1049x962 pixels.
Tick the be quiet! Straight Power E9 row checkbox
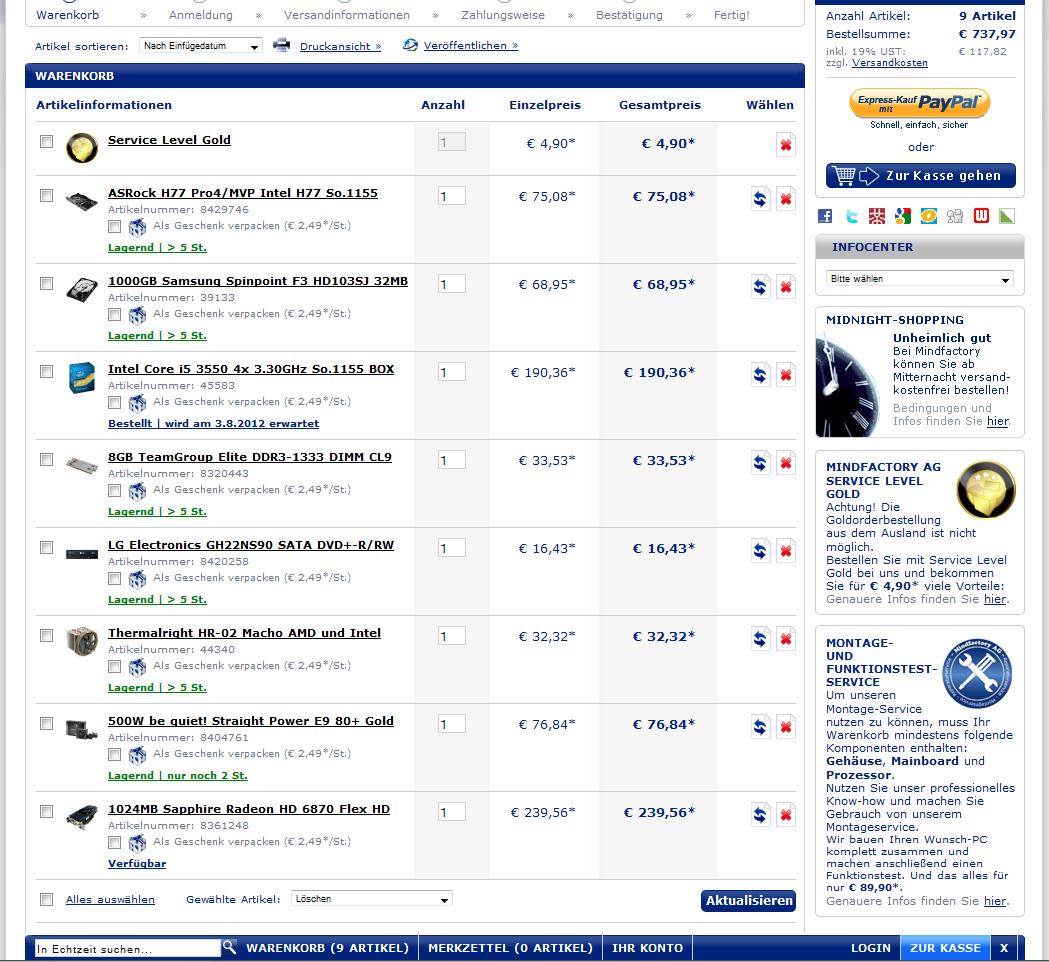[x=46, y=723]
